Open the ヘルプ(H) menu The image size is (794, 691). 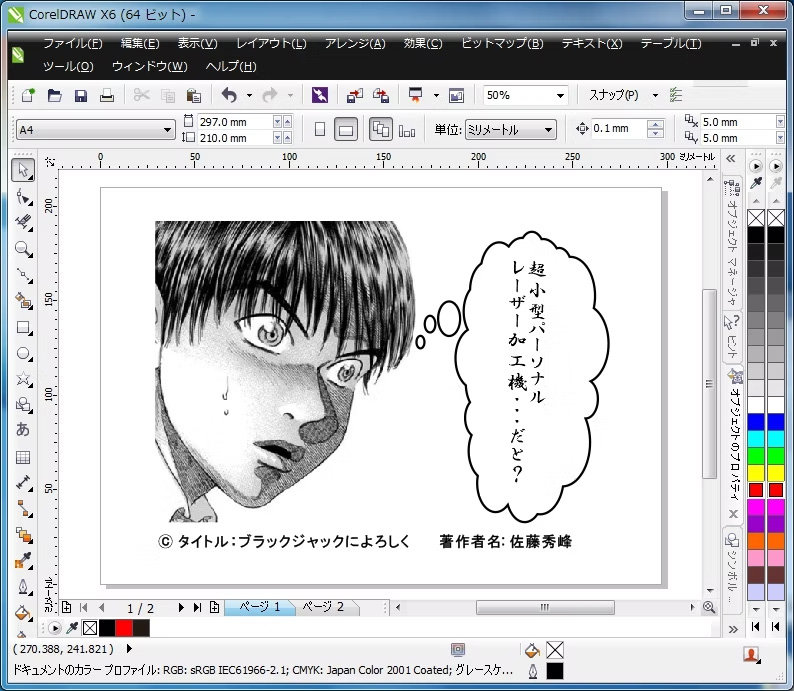pyautogui.click(x=231, y=66)
